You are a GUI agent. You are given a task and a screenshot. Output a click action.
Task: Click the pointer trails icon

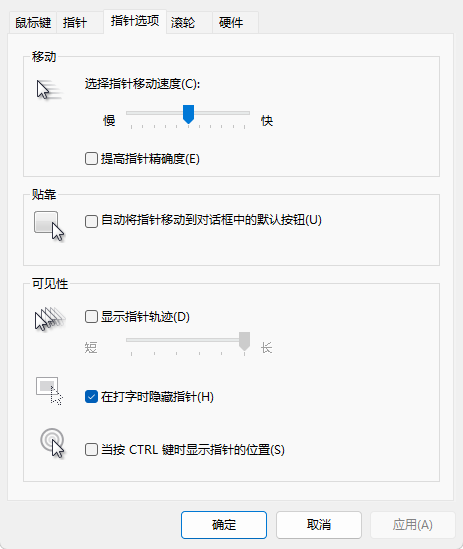(50, 318)
